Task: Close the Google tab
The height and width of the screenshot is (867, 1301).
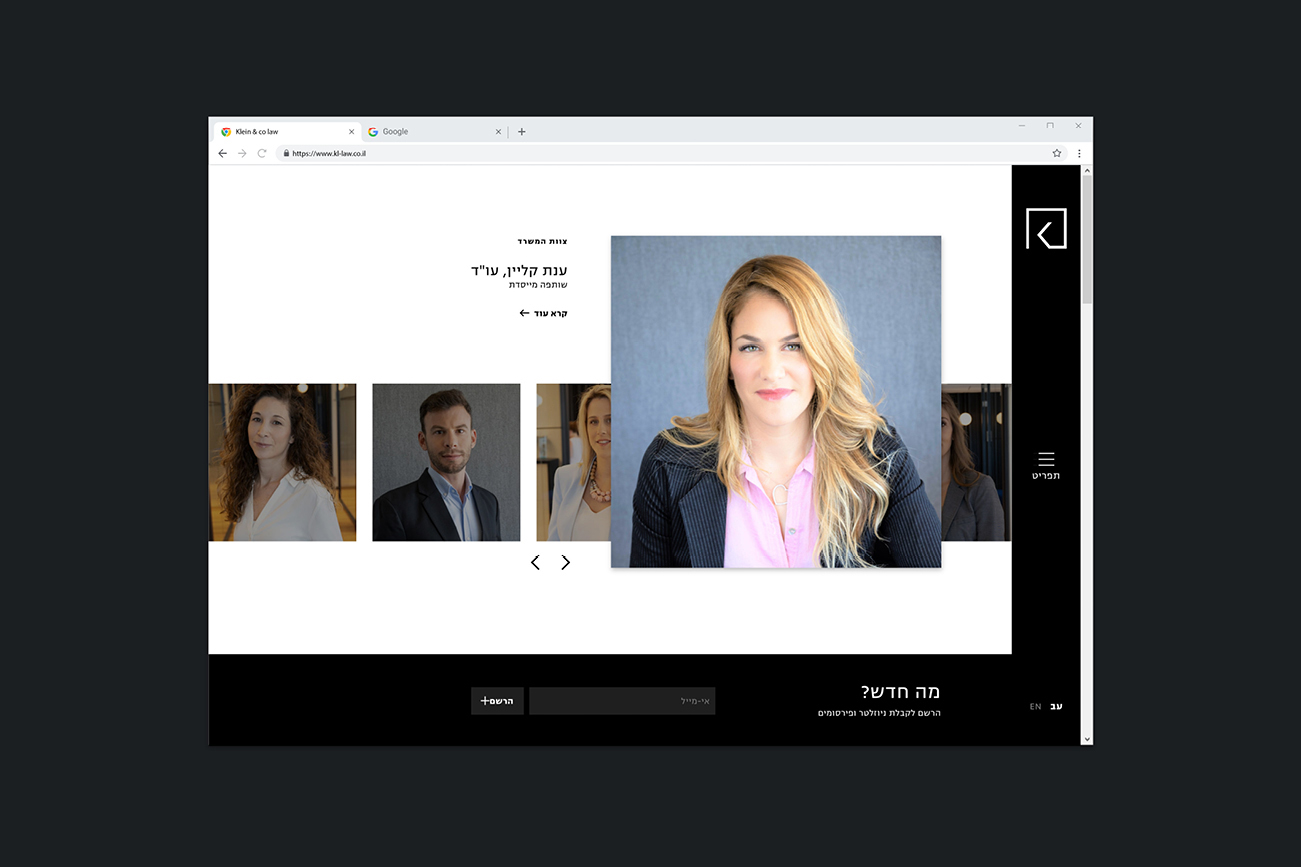Action: [498, 131]
